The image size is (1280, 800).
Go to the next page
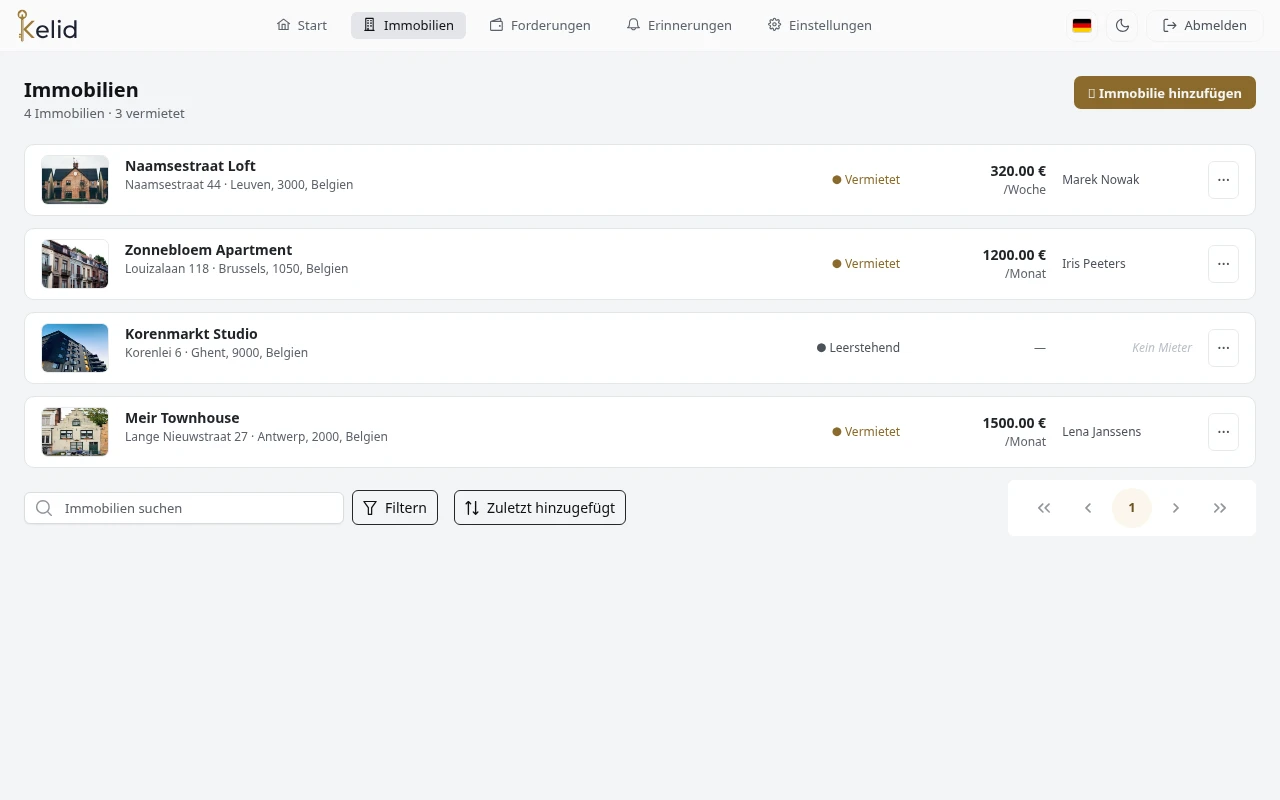tap(1176, 508)
